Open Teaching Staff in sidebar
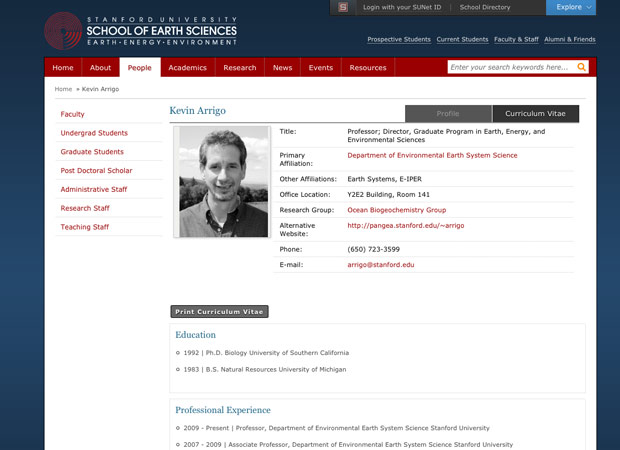 [x=85, y=227]
